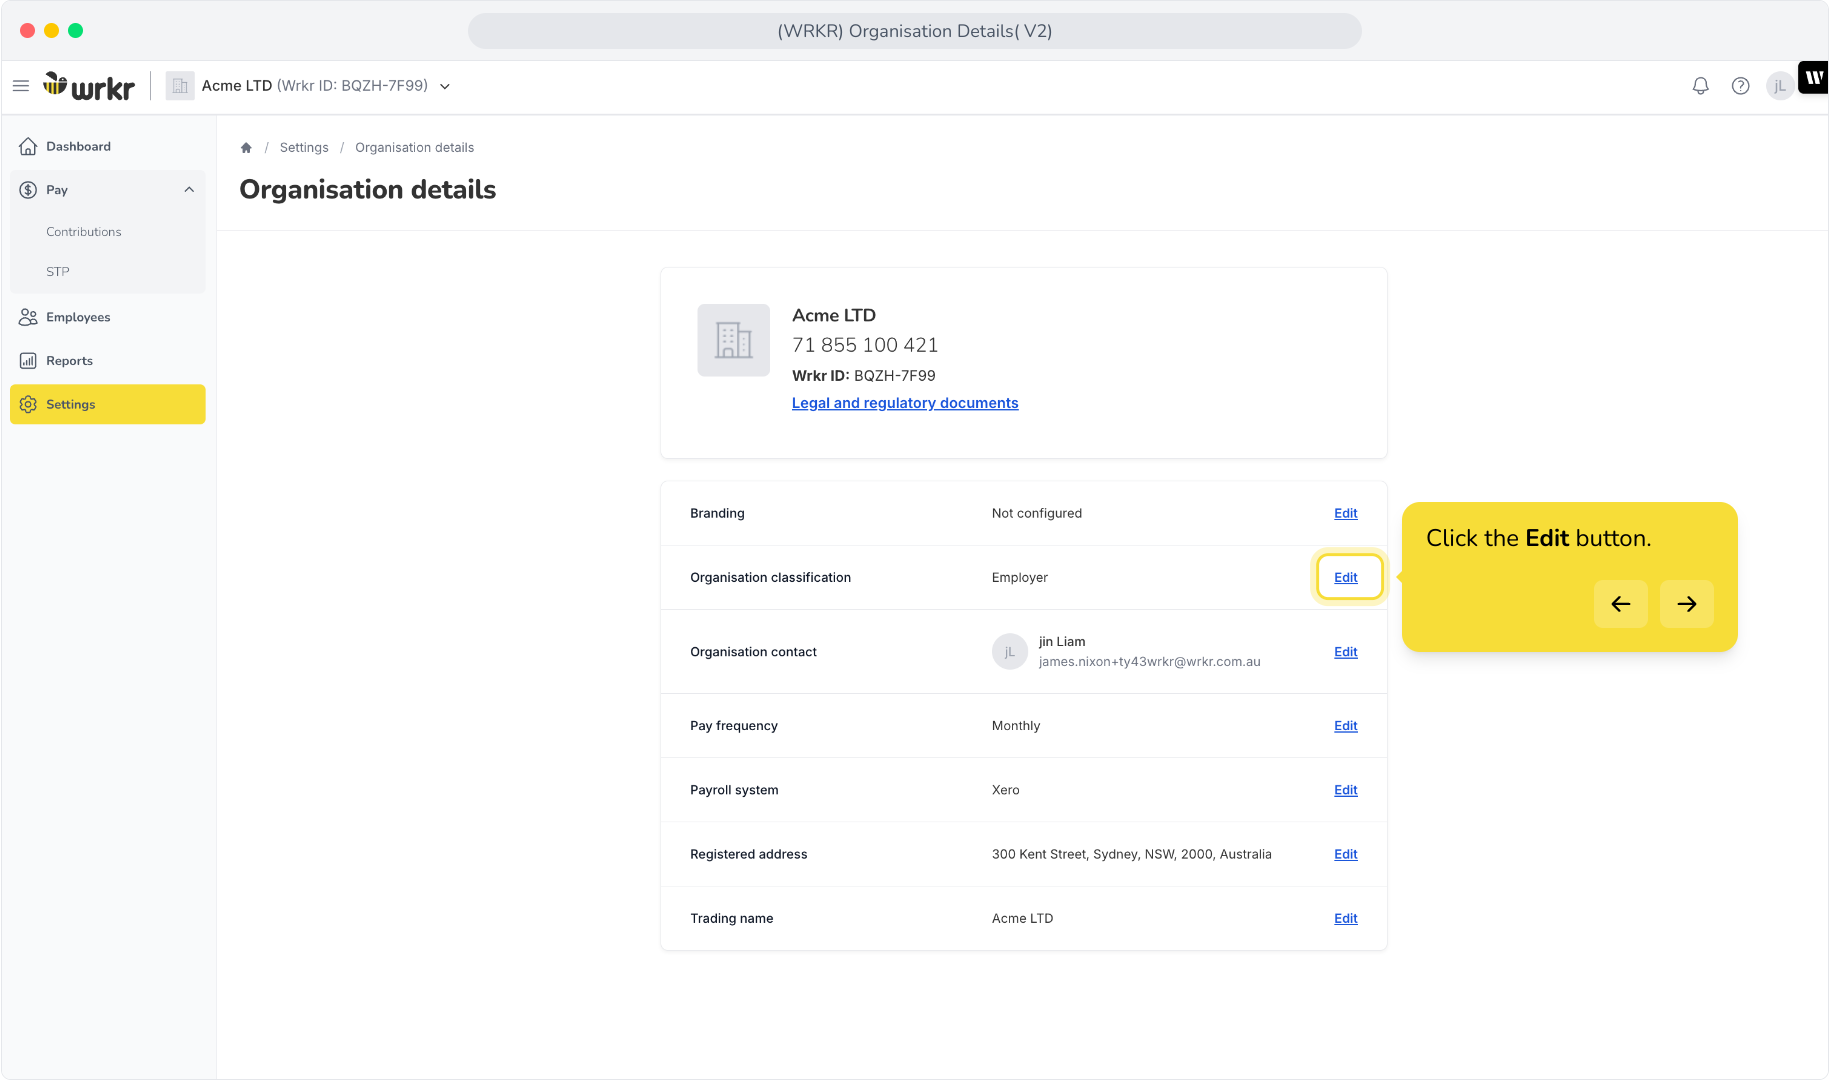The height and width of the screenshot is (1080, 1830).
Task: Edit the Organisation contact
Action: point(1346,652)
